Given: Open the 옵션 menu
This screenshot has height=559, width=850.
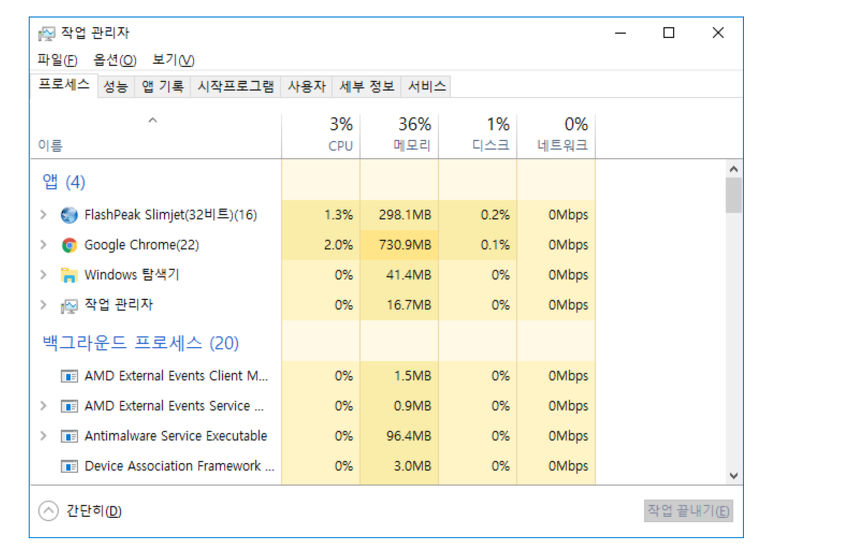Looking at the screenshot, I should (x=115, y=60).
